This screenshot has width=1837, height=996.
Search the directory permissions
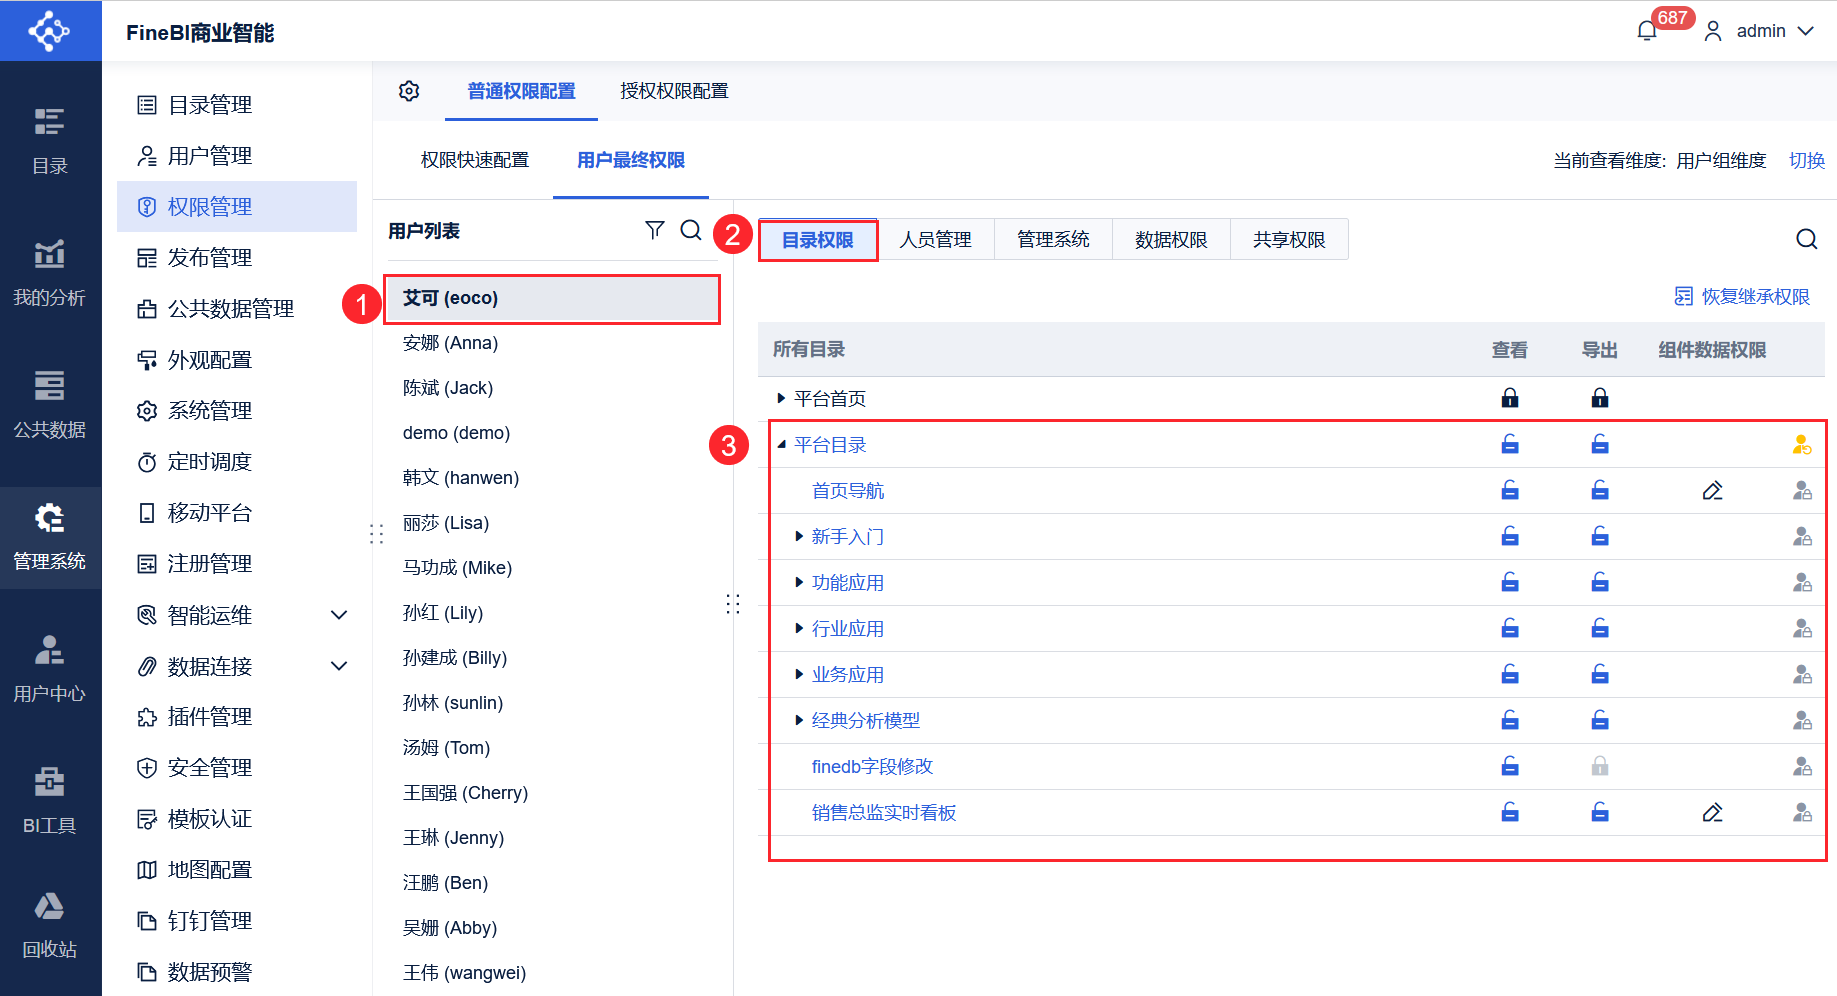coord(1807,239)
